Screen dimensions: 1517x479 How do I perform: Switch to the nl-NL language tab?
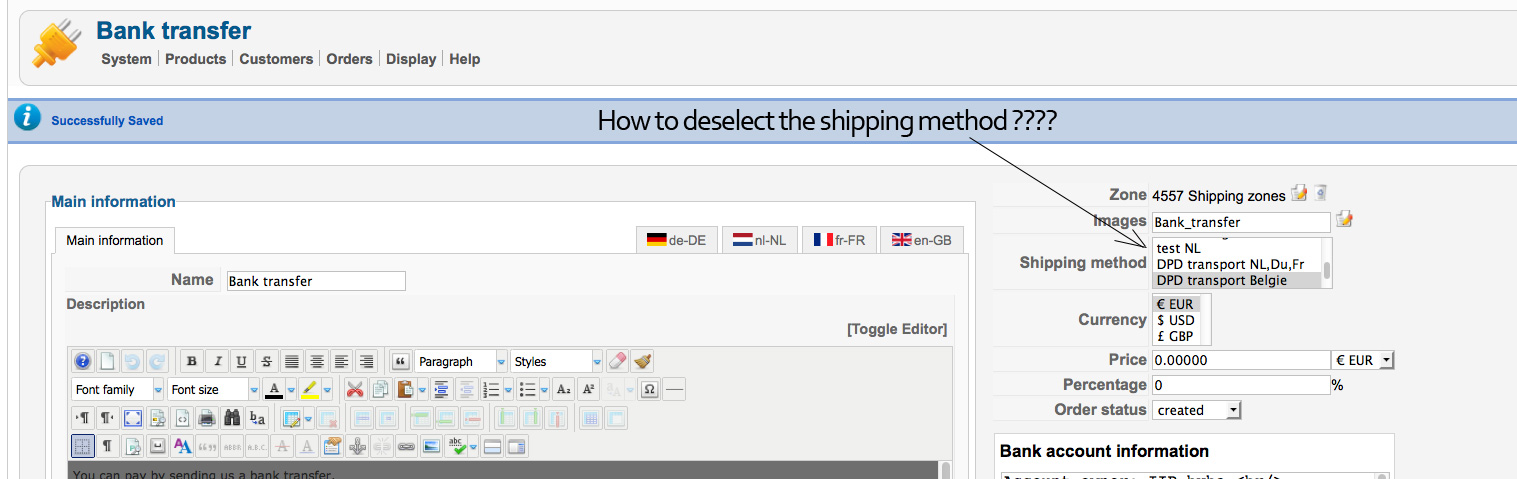pyautogui.click(x=759, y=240)
